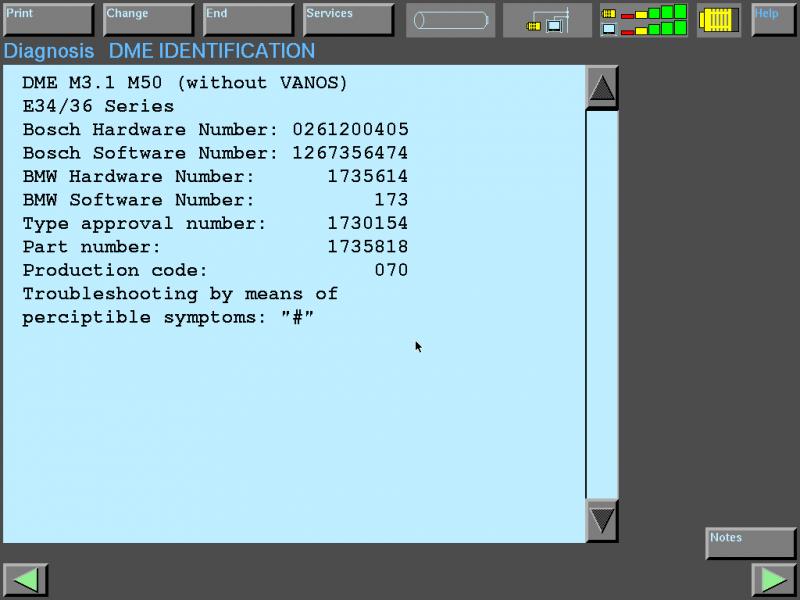
Task: Click the Bosch Hardware Number line
Action: tap(215, 130)
